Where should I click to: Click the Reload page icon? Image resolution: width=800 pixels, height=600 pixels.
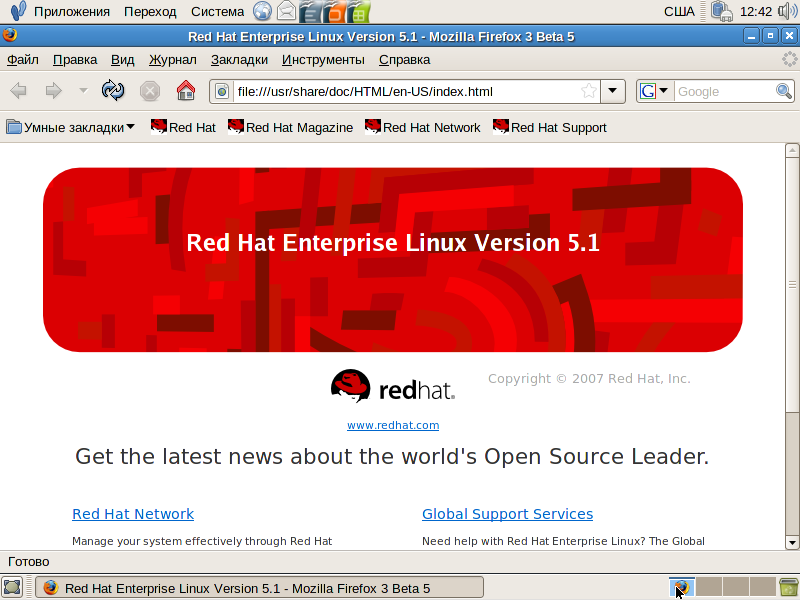tap(114, 91)
